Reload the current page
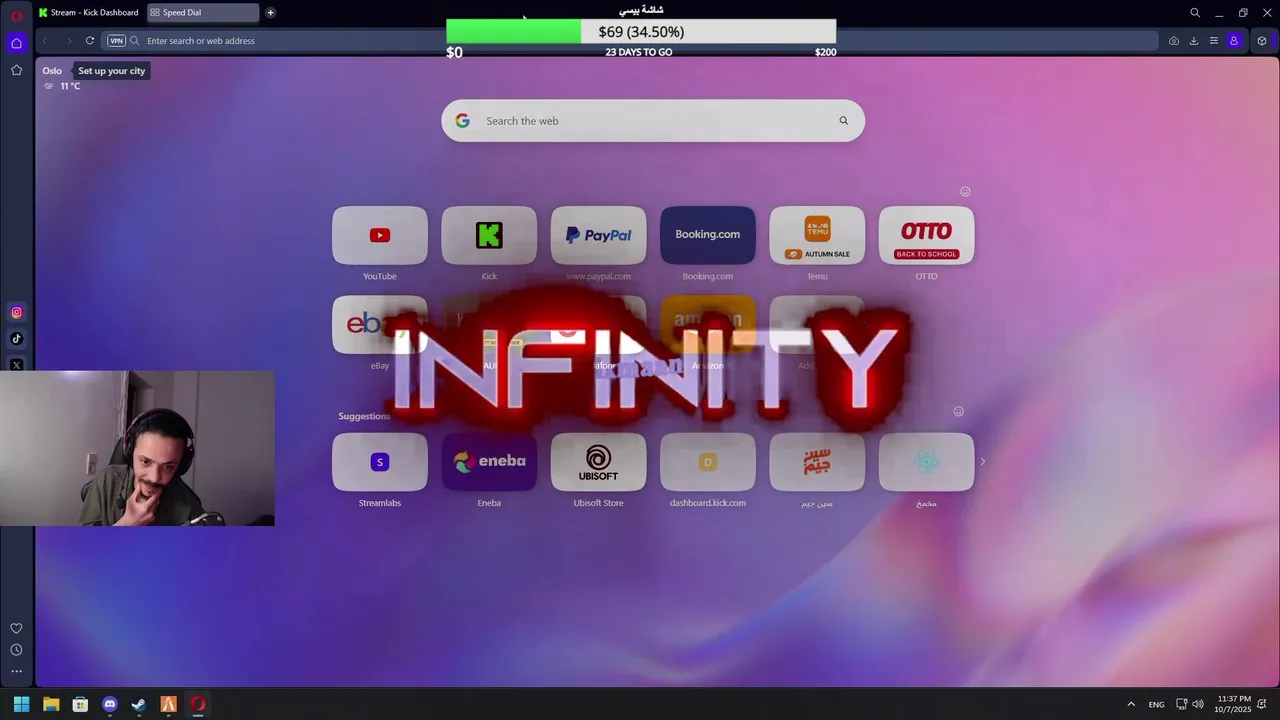 (90, 41)
